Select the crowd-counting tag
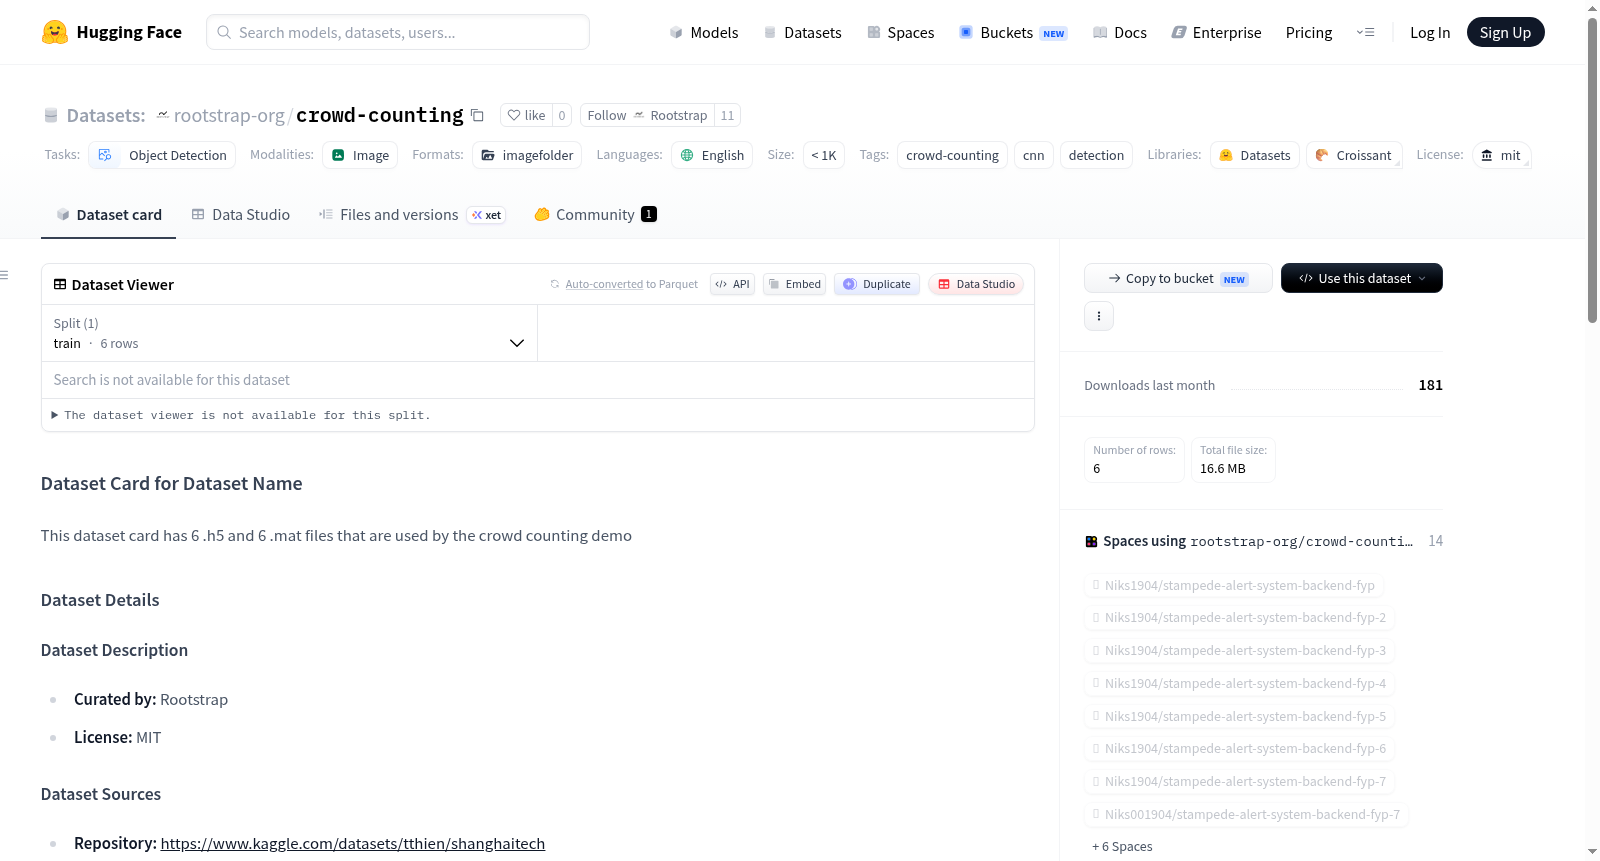Image resolution: width=1600 pixels, height=861 pixels. (952, 155)
